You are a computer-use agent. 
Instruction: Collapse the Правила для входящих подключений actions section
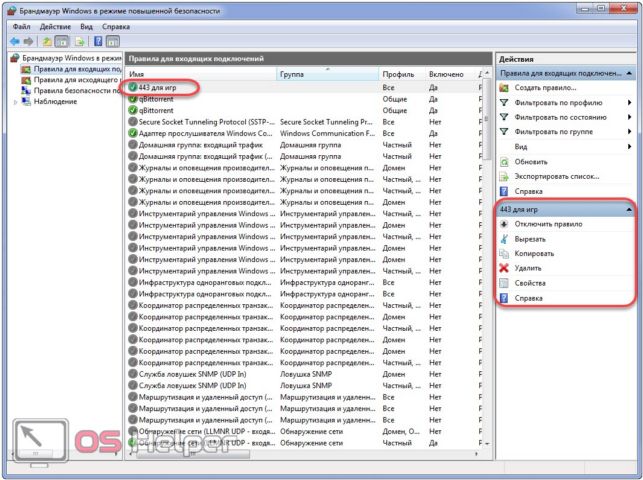629,73
